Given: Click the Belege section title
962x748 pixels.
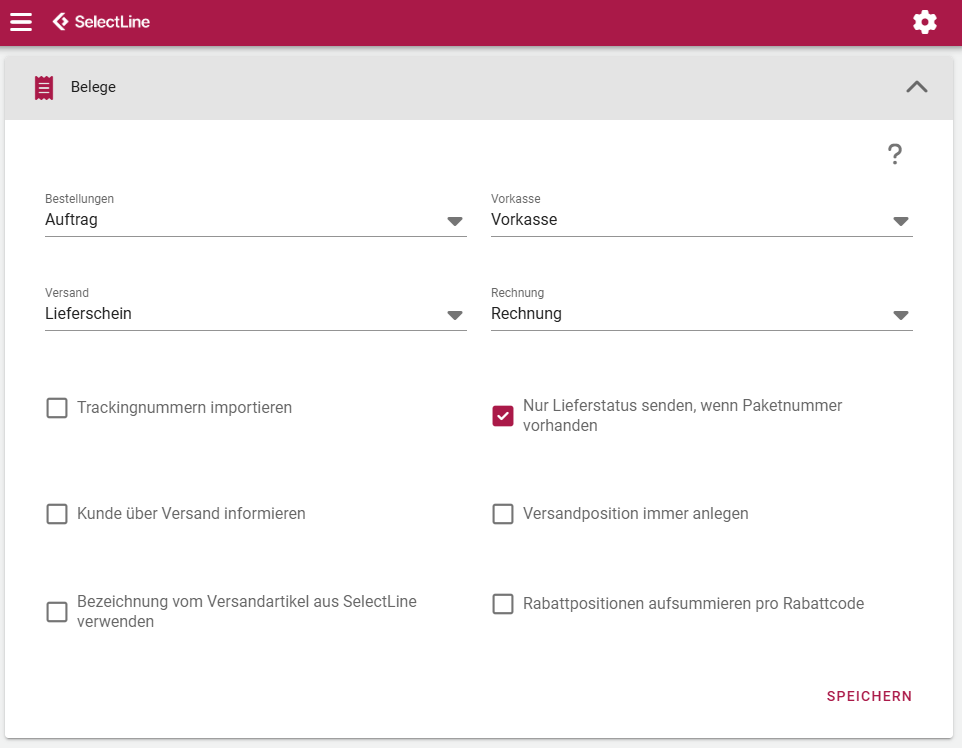Looking at the screenshot, I should 93,87.
